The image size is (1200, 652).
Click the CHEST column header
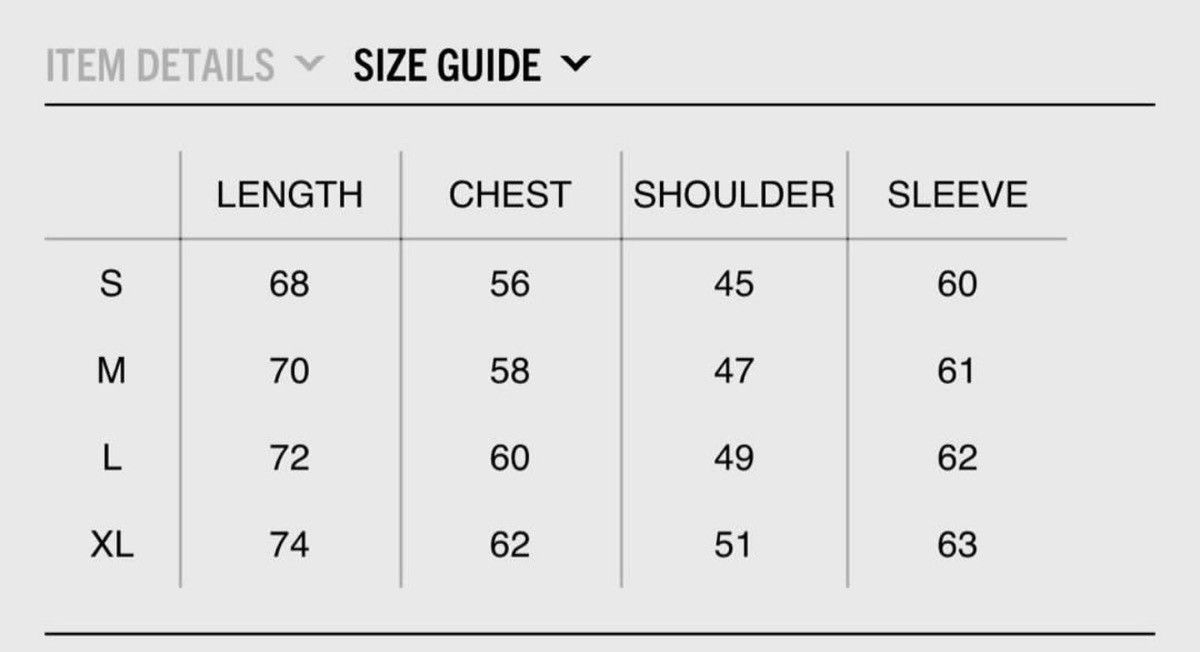click(509, 194)
